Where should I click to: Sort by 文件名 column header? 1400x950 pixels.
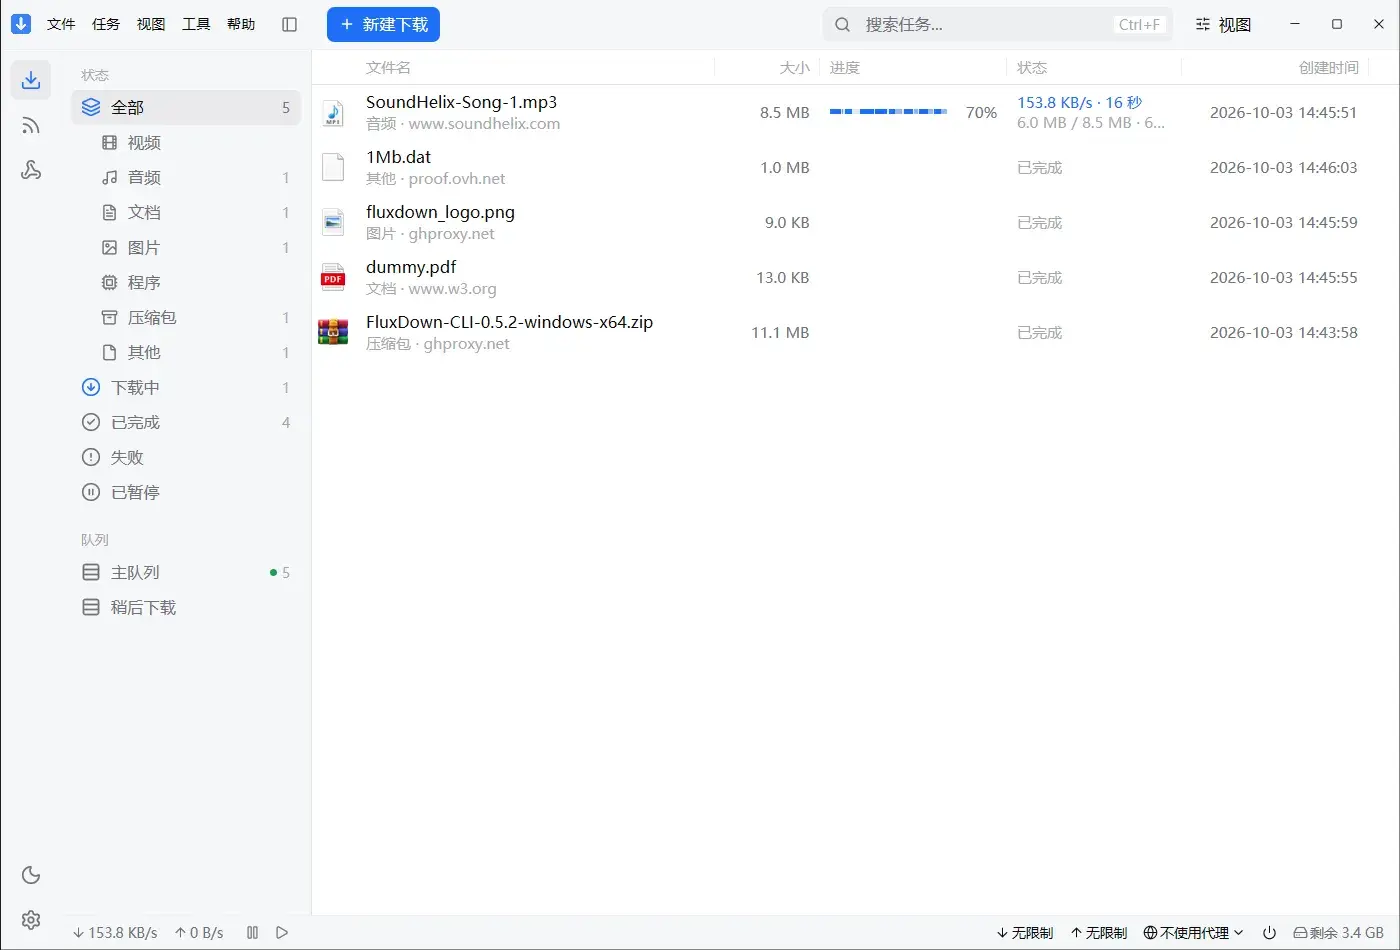[x=388, y=67]
